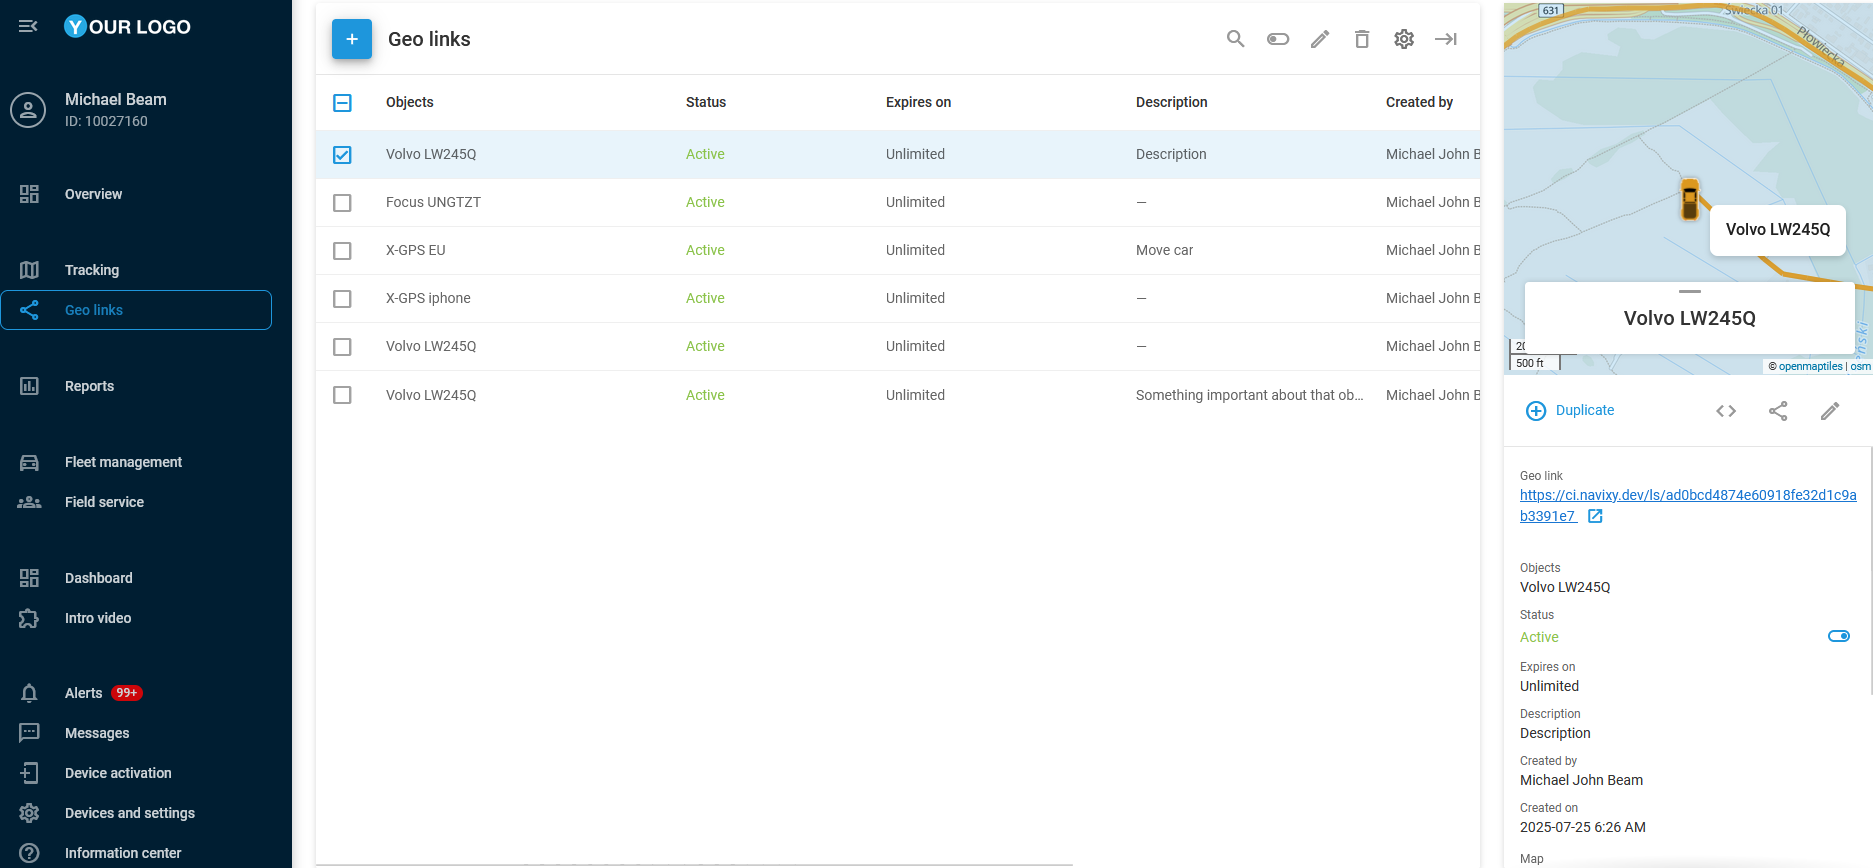Click the pencil edit icon in toolbar
The height and width of the screenshot is (868, 1873).
tap(1320, 39)
